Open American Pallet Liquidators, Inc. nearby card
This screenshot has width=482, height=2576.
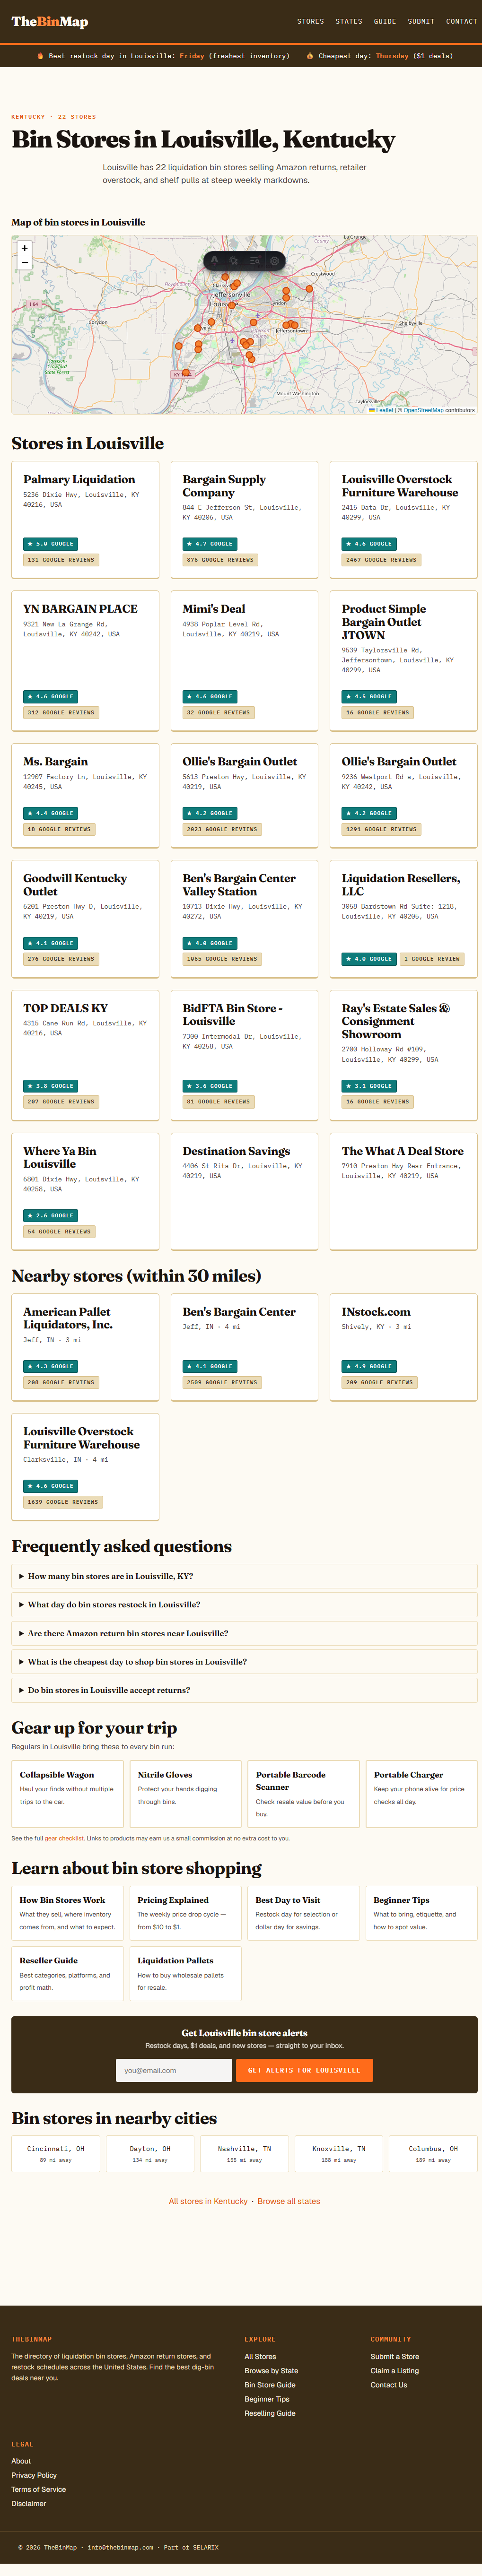point(85,1347)
